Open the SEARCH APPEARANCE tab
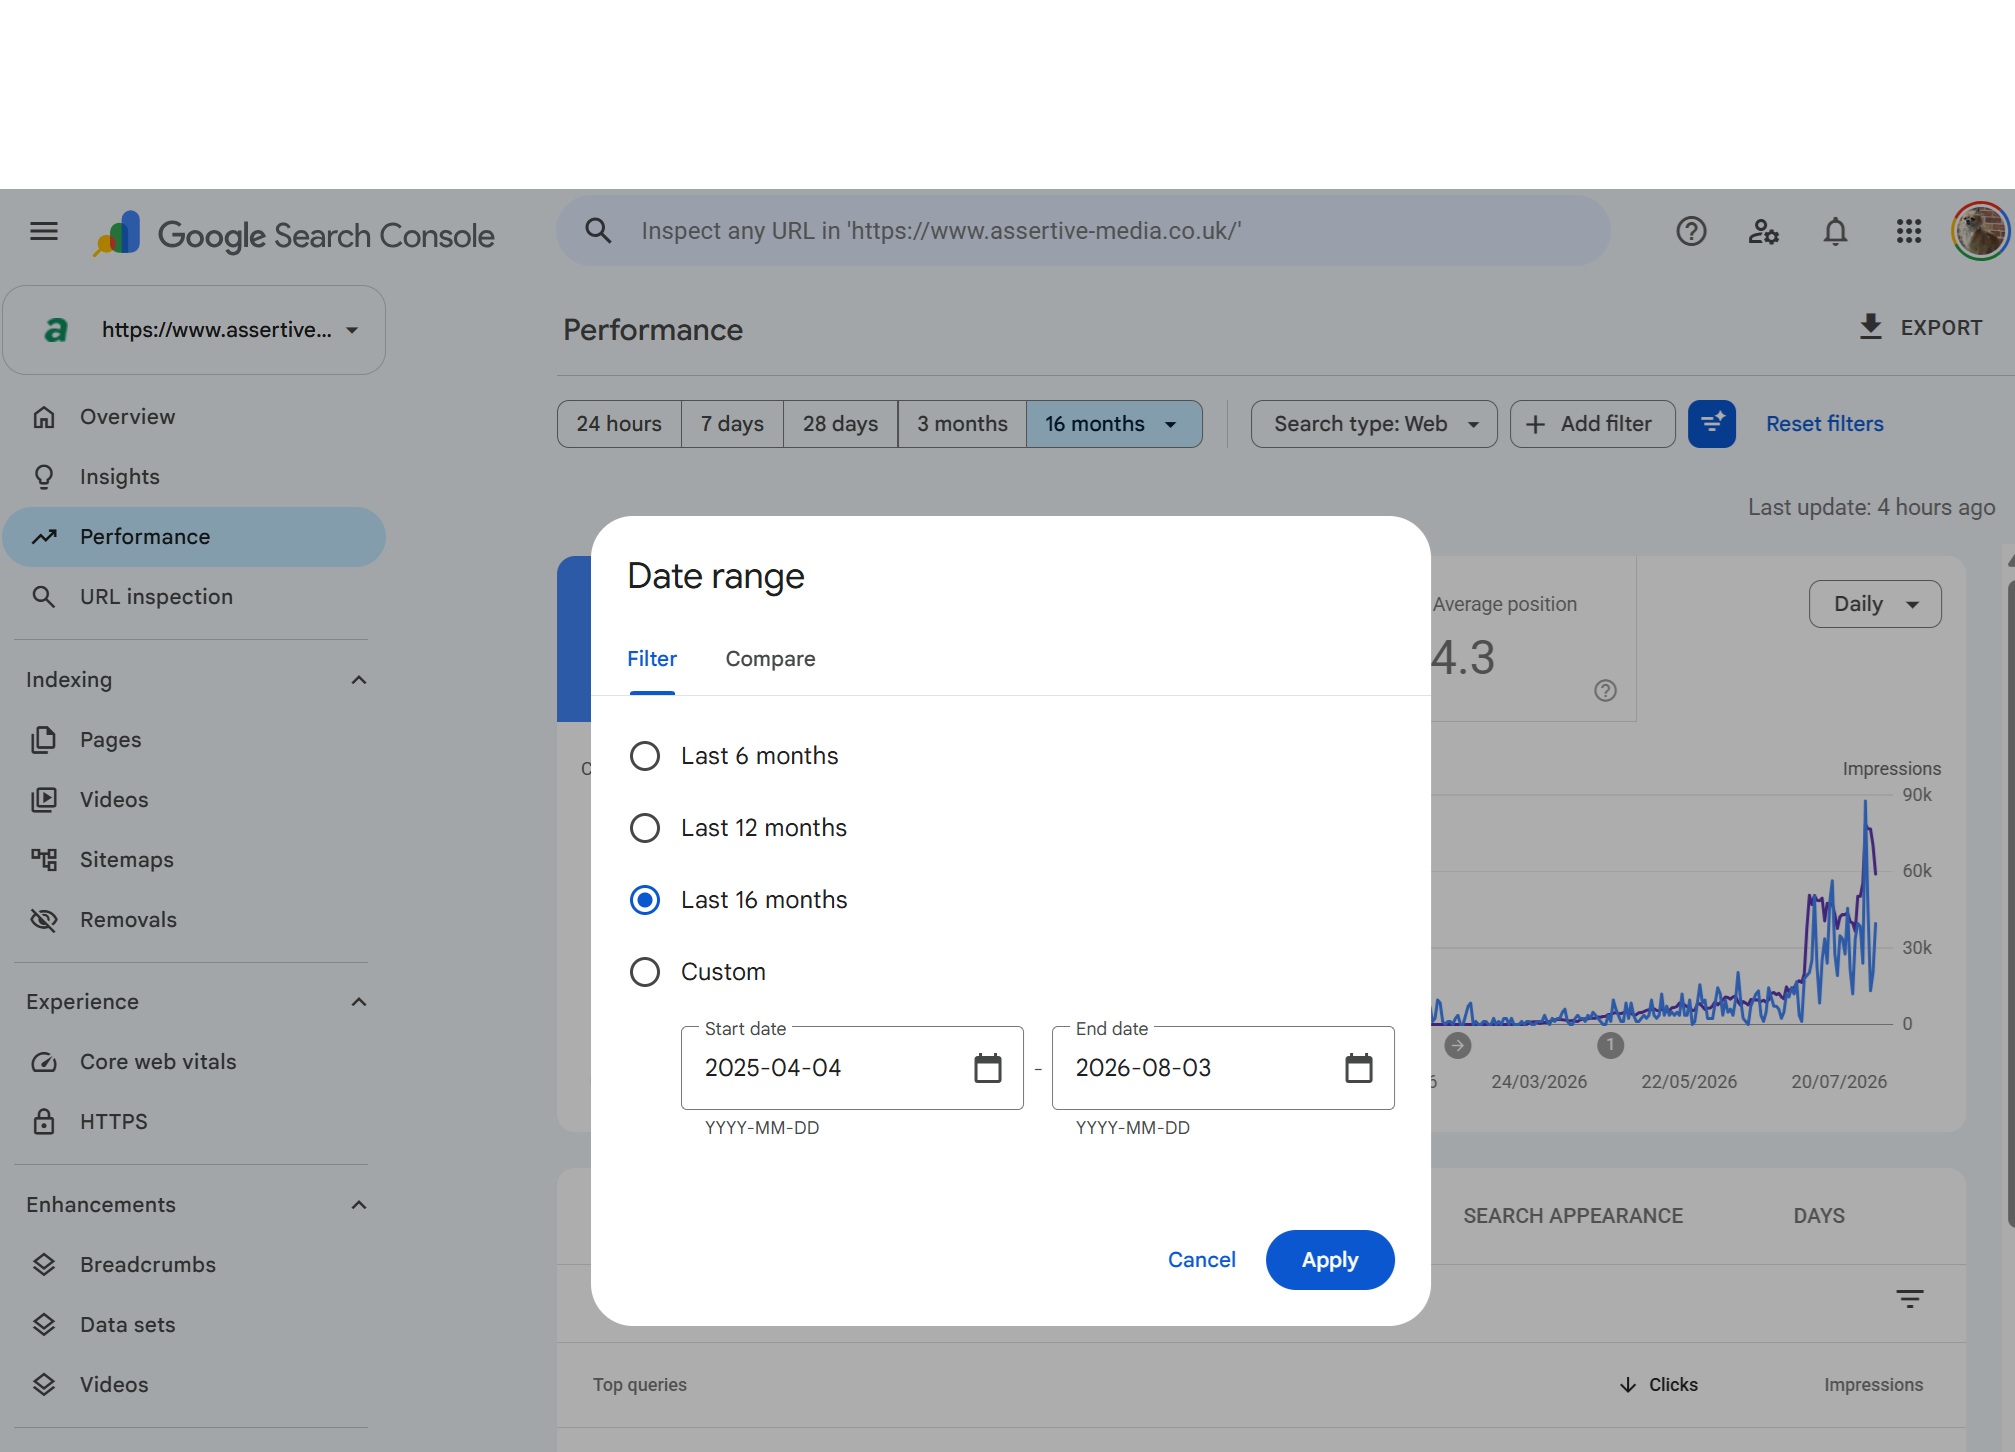This screenshot has height=1452, width=2015. pos(1573,1216)
